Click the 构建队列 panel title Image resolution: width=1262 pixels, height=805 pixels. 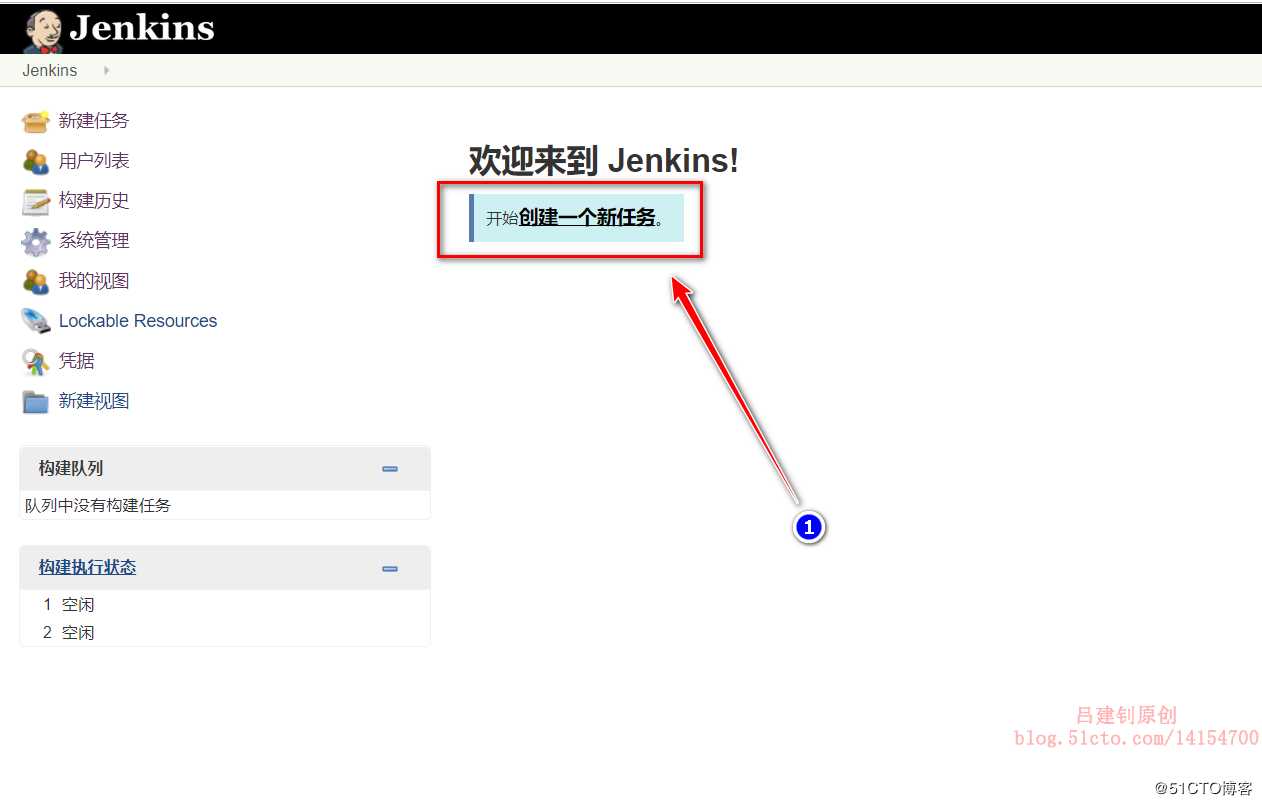pyautogui.click(x=71, y=468)
